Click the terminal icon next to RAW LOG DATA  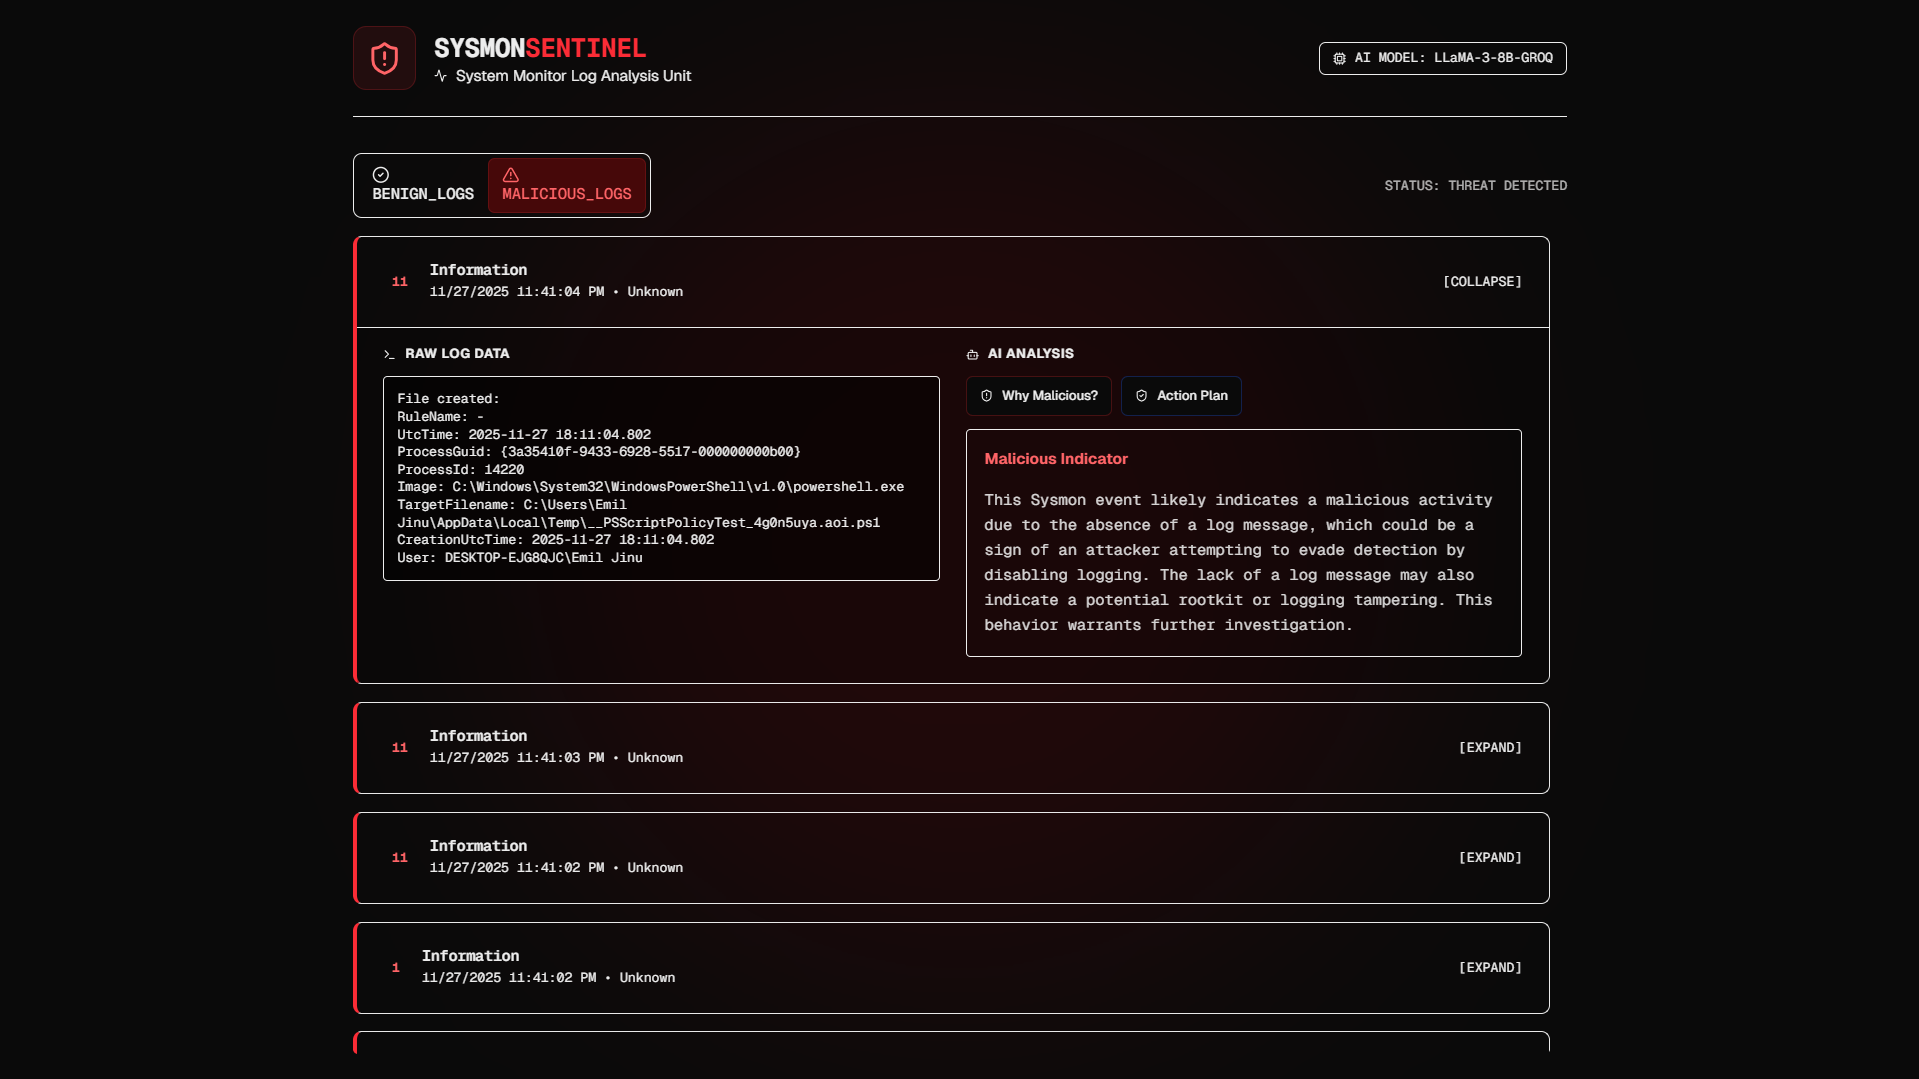389,353
